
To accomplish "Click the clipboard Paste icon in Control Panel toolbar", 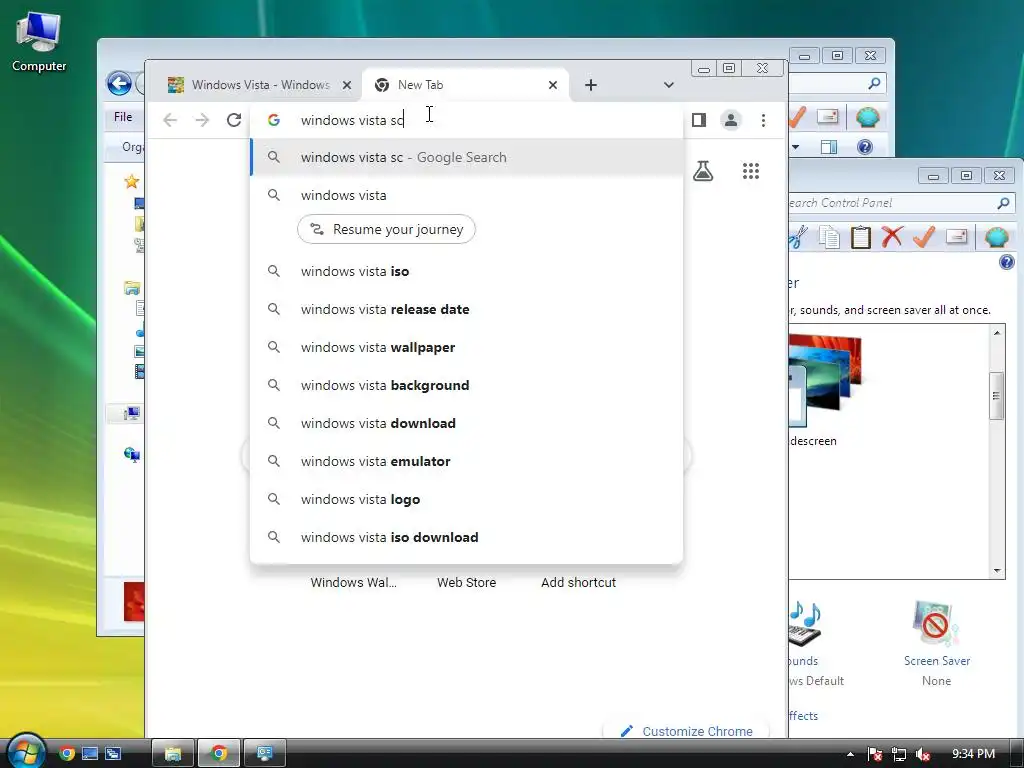I will (x=861, y=237).
